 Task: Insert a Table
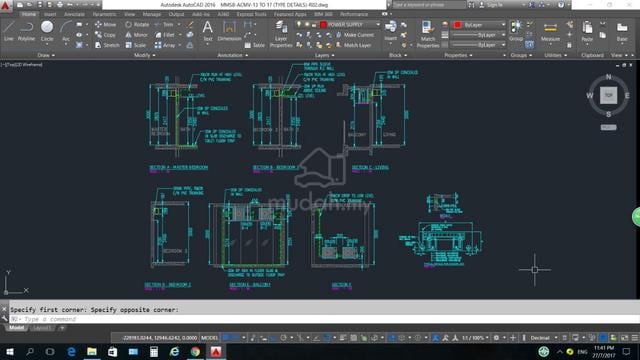[x=254, y=45]
